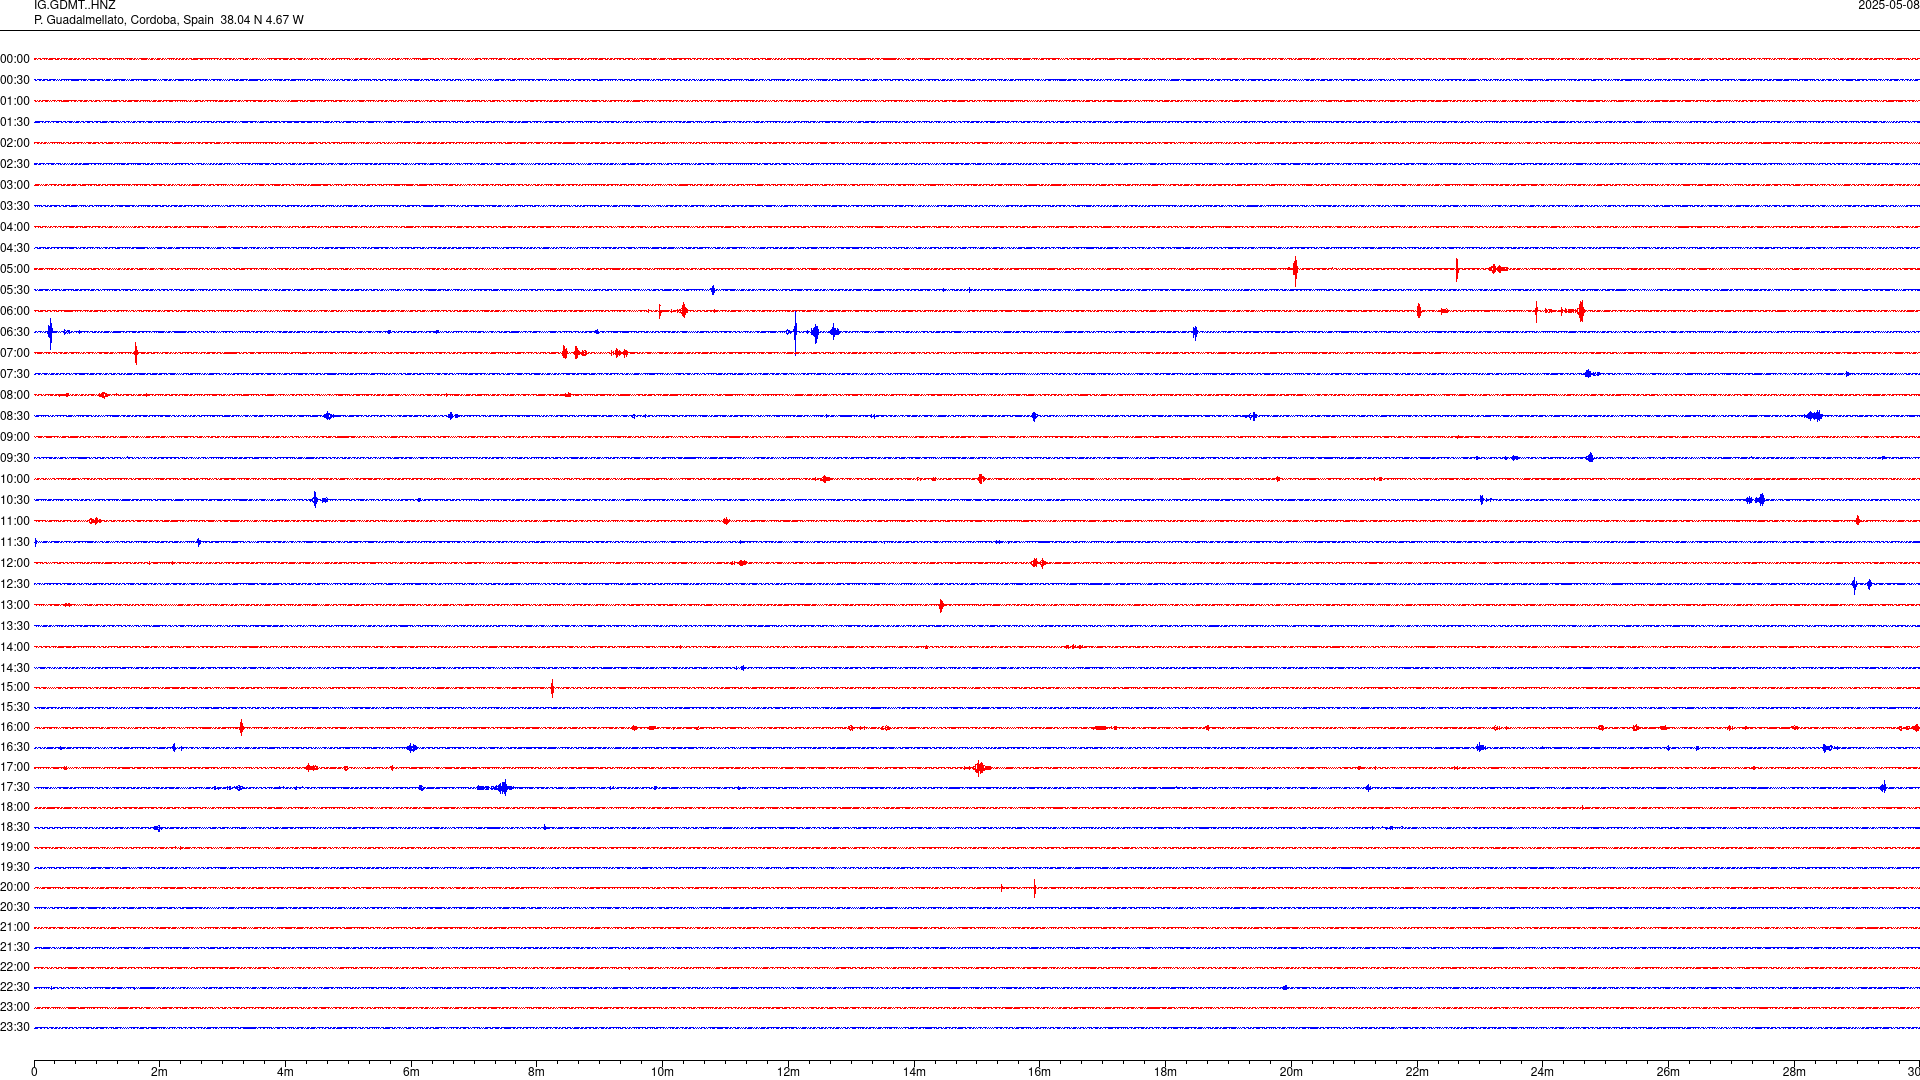Image resolution: width=1920 pixels, height=1080 pixels.
Task: Click the 18m tick label on time axis
Action: click(1165, 1072)
